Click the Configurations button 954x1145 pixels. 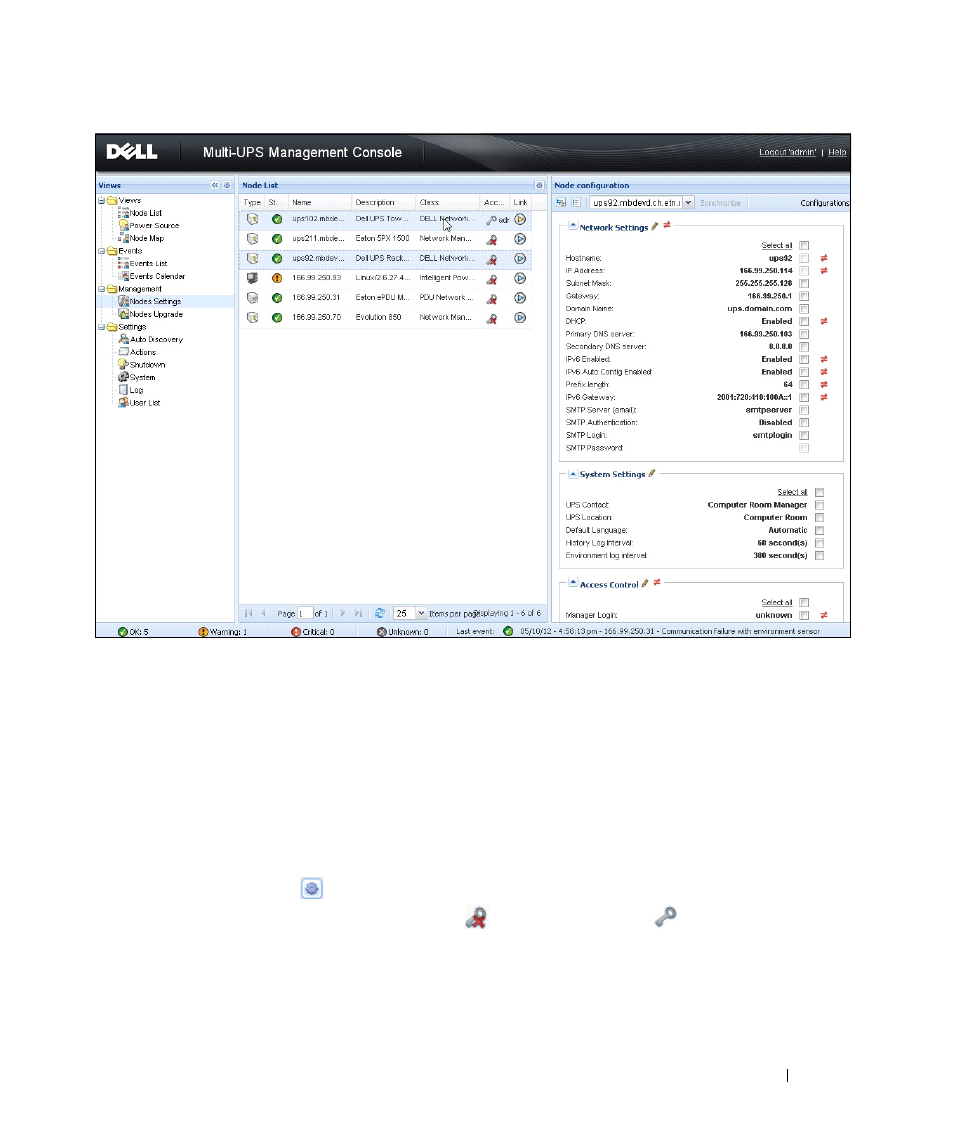pyautogui.click(x=825, y=203)
